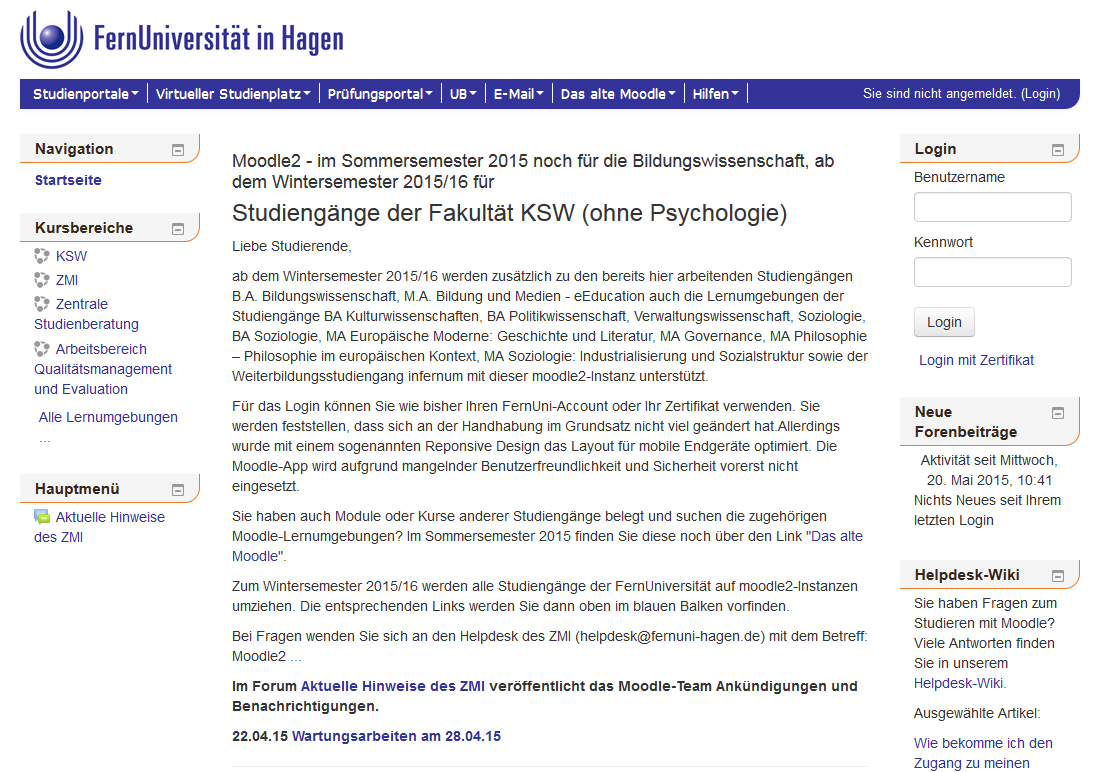Open the ZMI course area link

pos(67,280)
